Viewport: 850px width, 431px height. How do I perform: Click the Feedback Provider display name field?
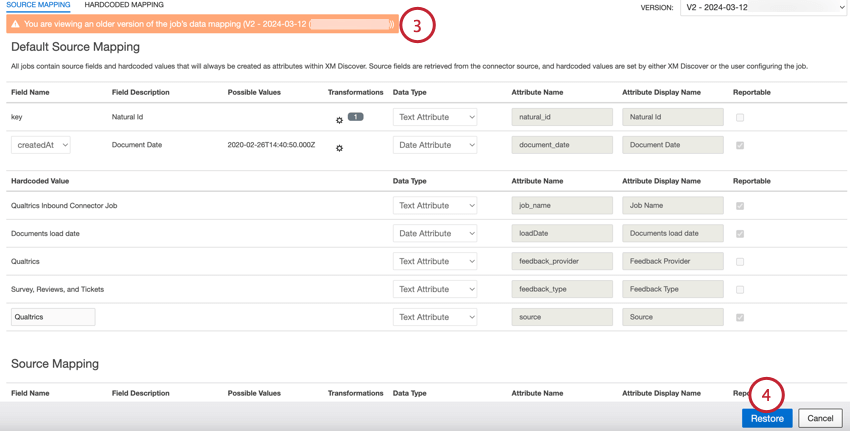pyautogui.click(x=672, y=261)
